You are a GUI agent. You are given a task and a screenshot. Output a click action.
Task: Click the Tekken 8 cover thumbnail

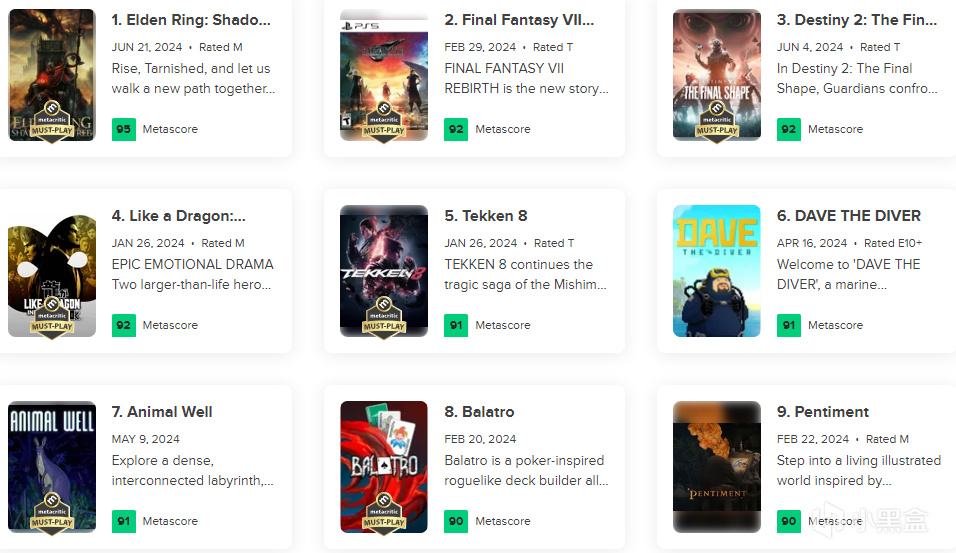coord(384,271)
